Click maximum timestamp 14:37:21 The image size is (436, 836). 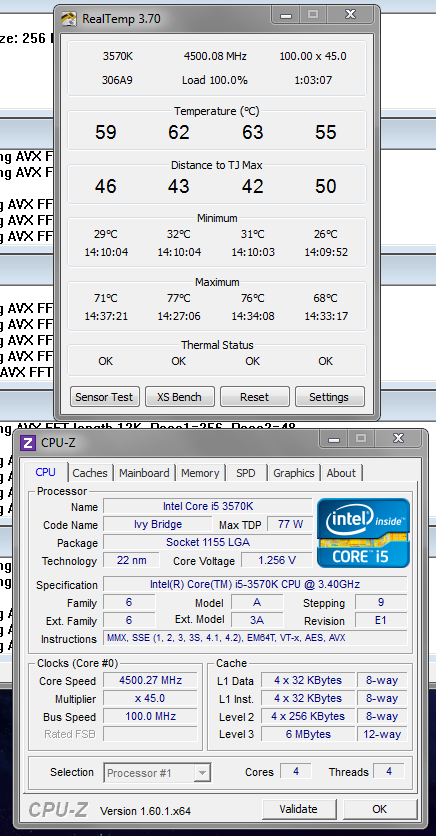pyautogui.click(x=106, y=316)
